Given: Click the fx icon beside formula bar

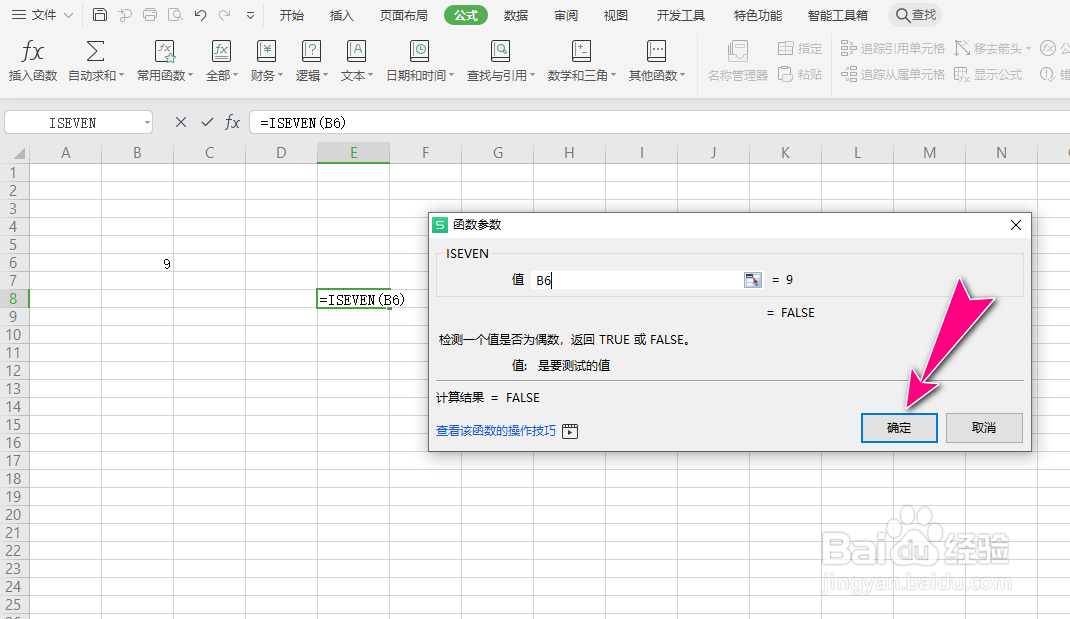Looking at the screenshot, I should click(233, 122).
